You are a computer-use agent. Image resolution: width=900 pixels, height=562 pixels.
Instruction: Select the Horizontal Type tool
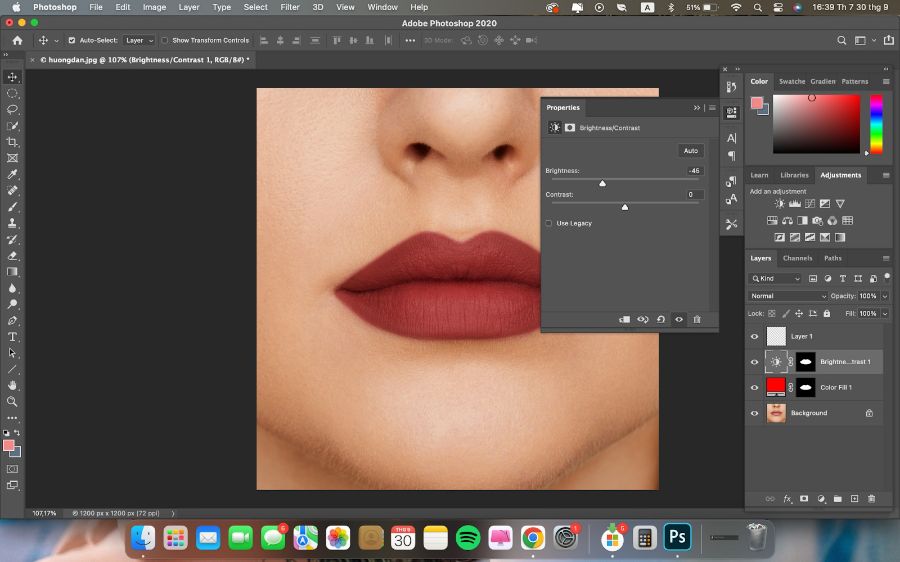12,337
